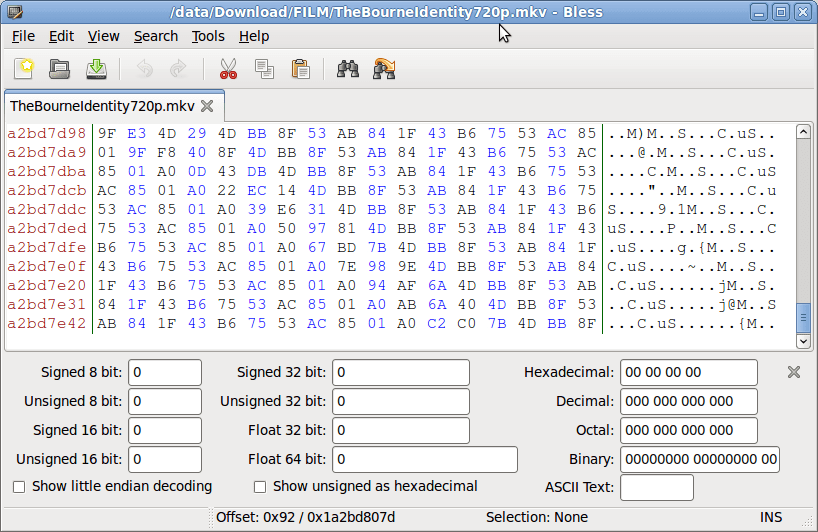The height and width of the screenshot is (532, 818).
Task: Click the Offset status bar text
Action: 305,517
